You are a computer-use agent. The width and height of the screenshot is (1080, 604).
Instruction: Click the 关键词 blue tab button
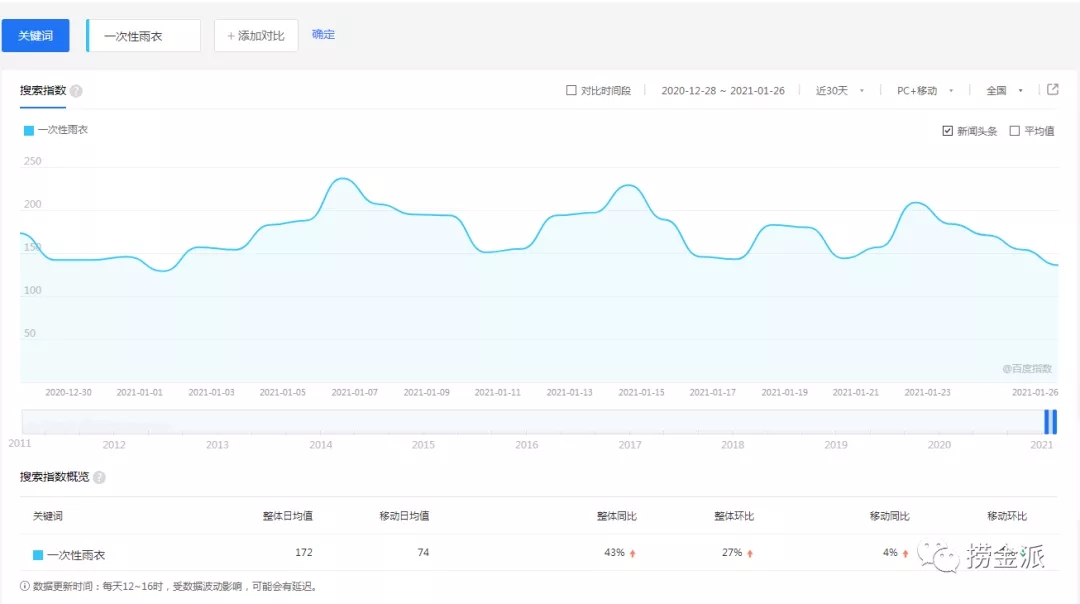click(35, 36)
